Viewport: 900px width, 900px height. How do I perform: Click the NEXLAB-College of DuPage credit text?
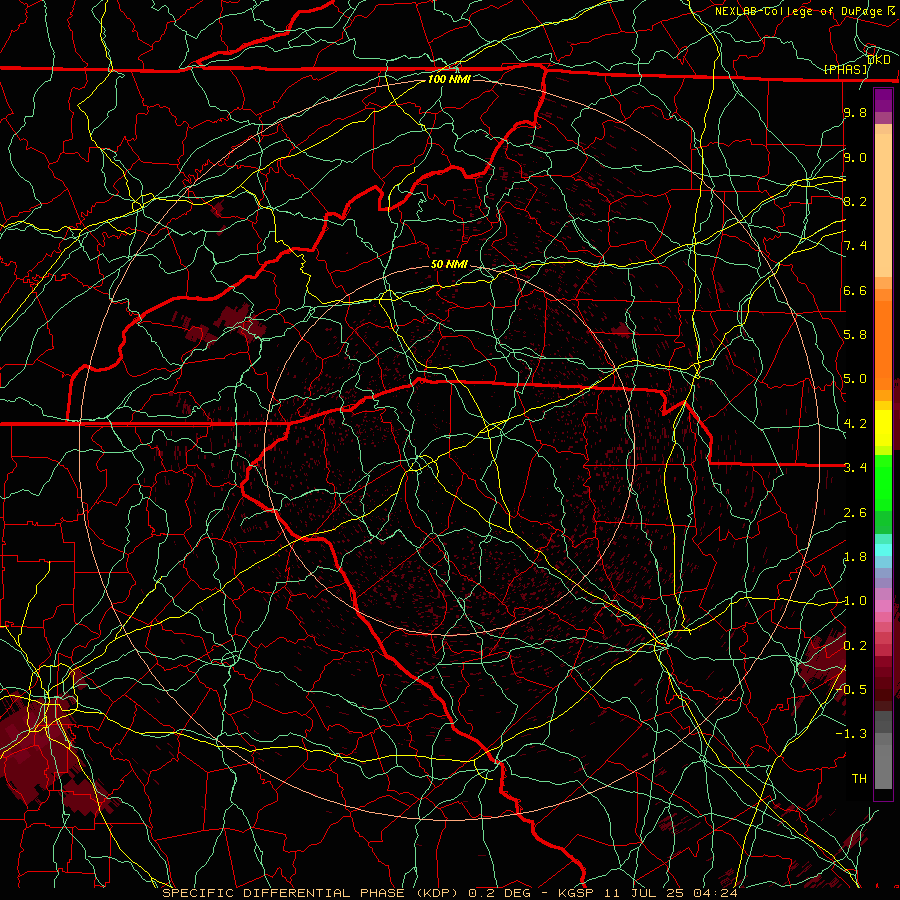pos(798,11)
